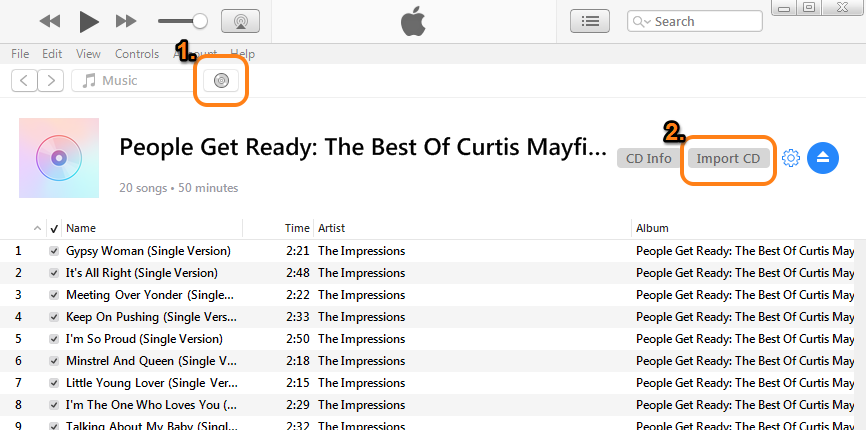The height and width of the screenshot is (430, 866).
Task: Select the Keep On Pushing song name
Action: (151, 317)
